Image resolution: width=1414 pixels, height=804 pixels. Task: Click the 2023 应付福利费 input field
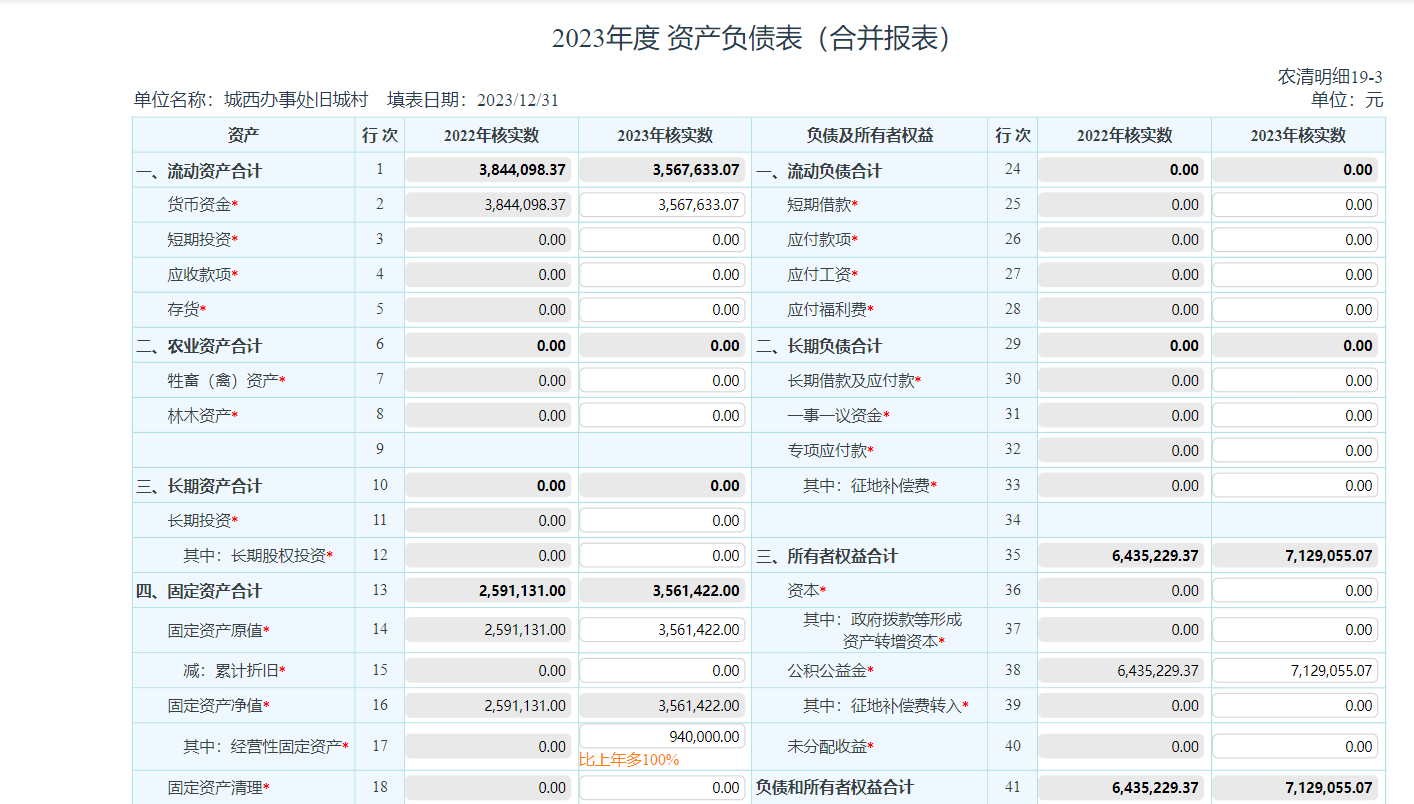pos(1295,310)
